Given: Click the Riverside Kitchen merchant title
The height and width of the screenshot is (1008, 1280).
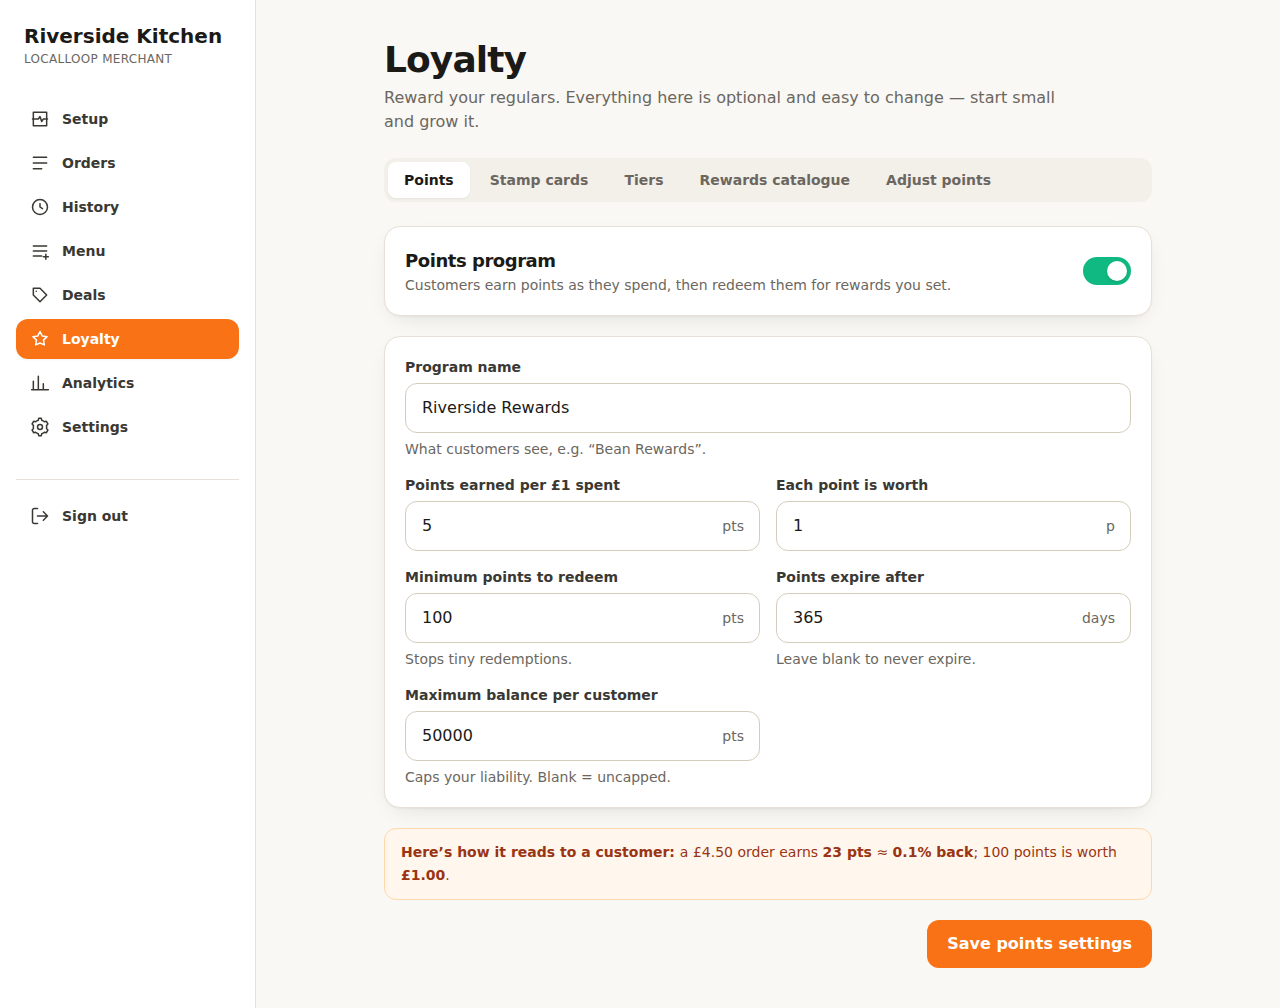Looking at the screenshot, I should coord(123,36).
